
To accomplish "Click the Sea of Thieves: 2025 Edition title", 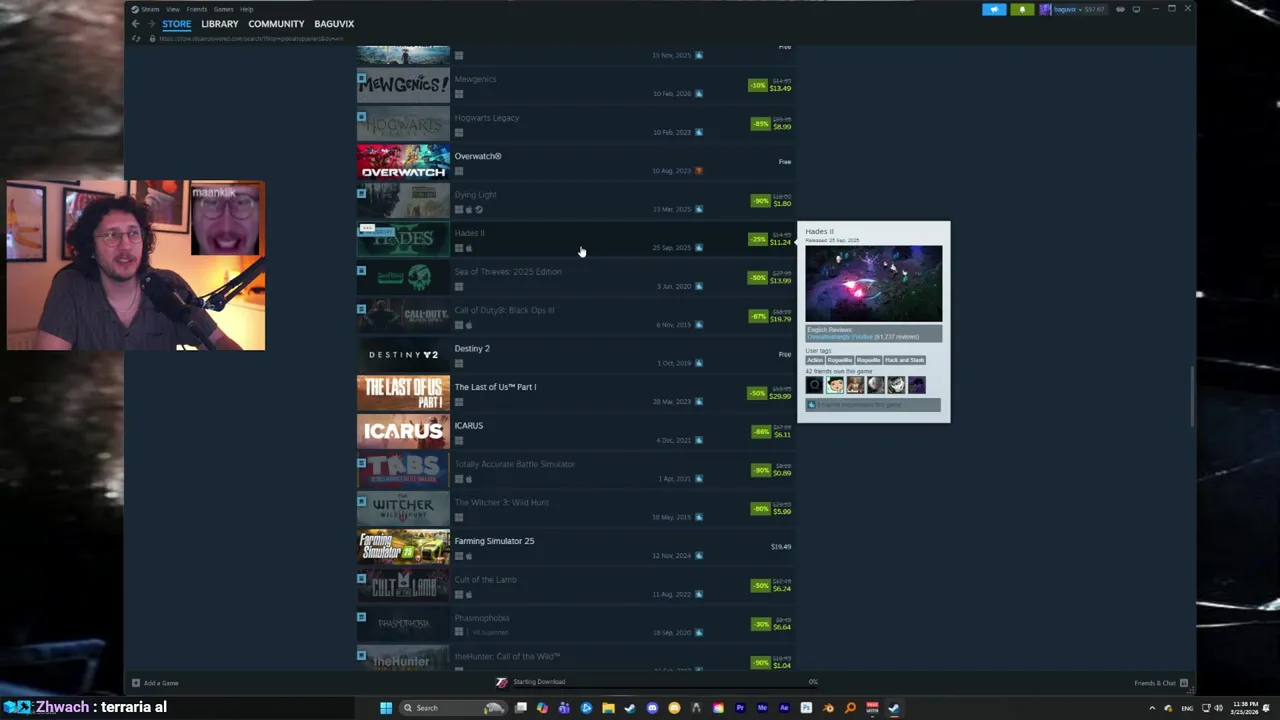I will 508,272.
